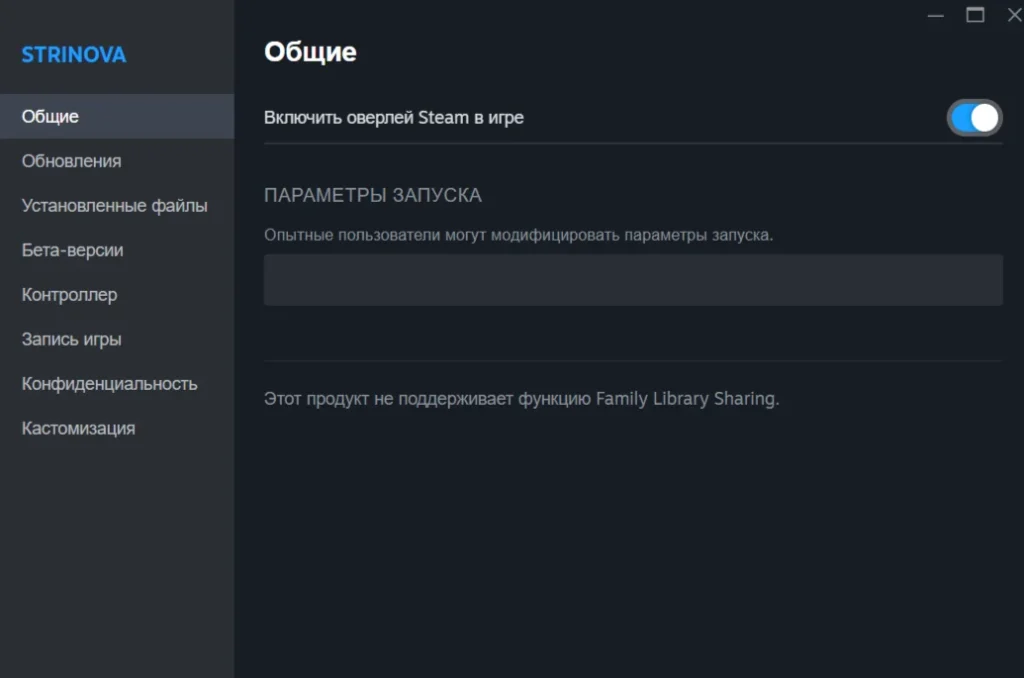Toggle the Steam overlay switch
The width and height of the screenshot is (1024, 678).
click(974, 118)
